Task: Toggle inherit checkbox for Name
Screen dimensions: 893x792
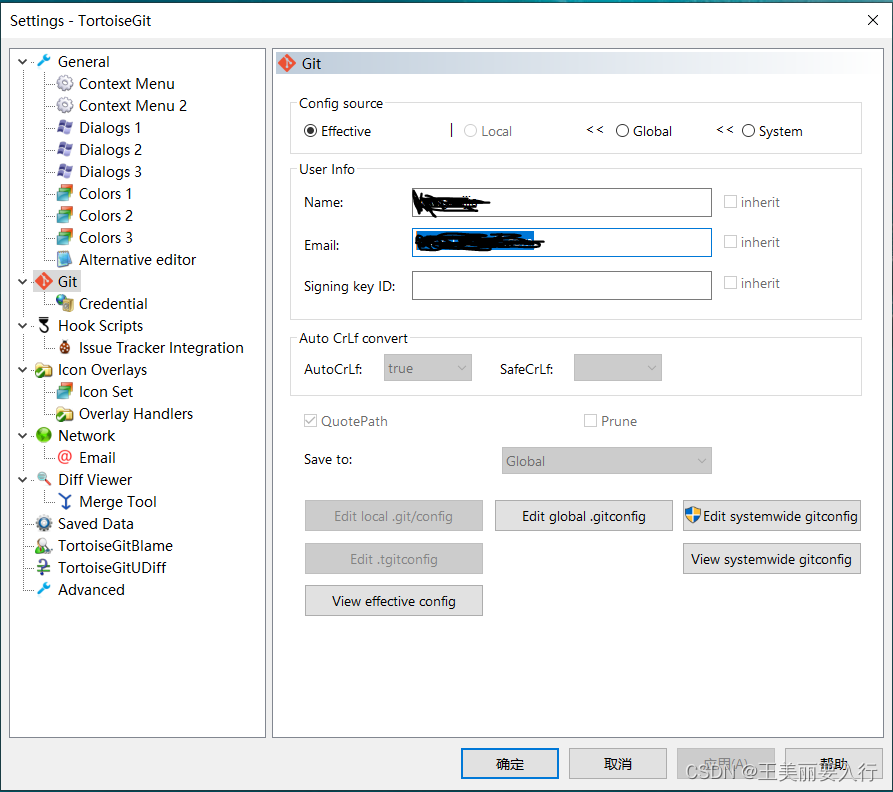Action: (x=730, y=202)
